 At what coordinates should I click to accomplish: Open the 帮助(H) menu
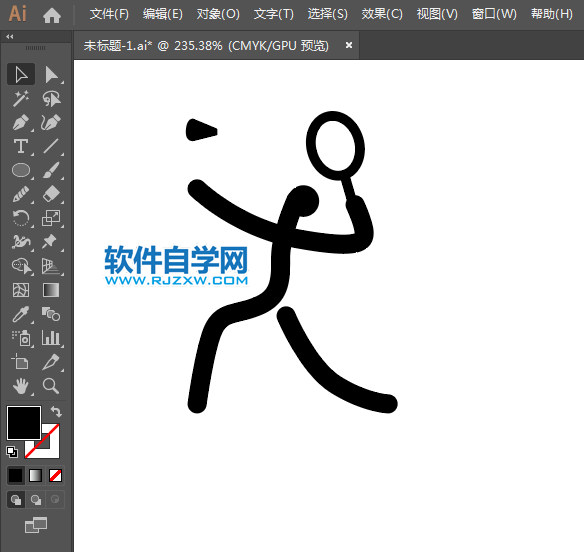552,15
